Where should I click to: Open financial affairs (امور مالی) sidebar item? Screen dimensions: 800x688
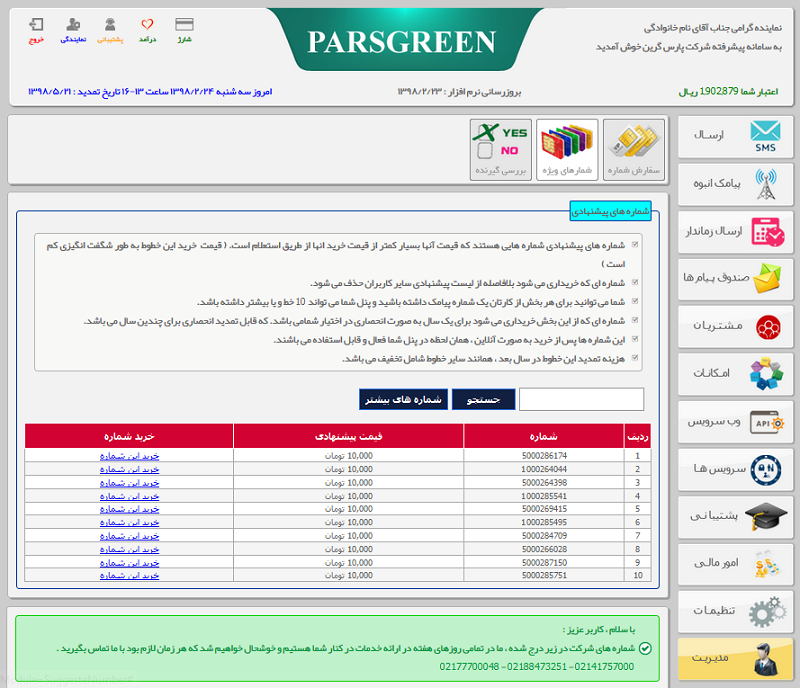(x=735, y=564)
